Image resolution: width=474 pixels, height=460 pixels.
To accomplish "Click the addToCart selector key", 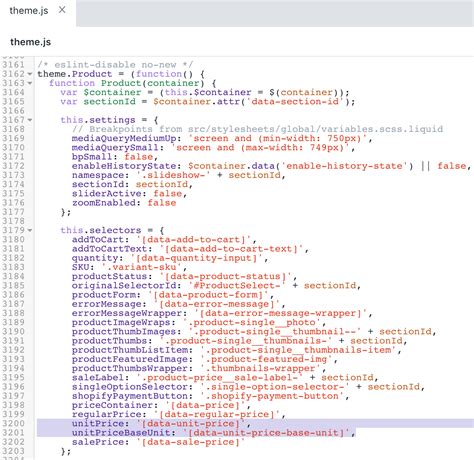I will pos(100,240).
